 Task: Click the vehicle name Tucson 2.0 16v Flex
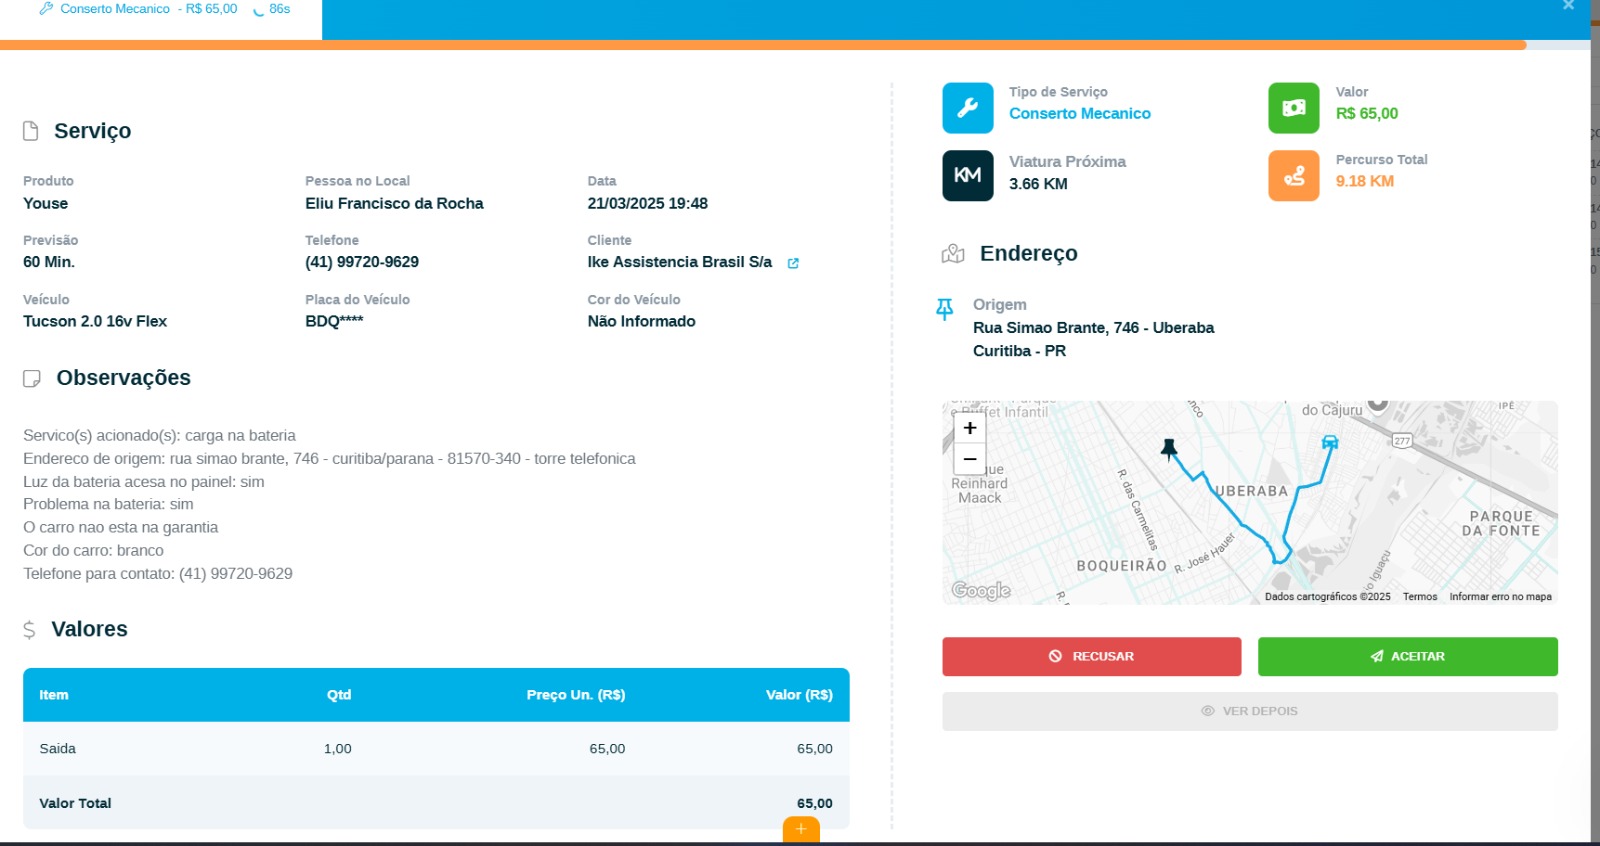(x=95, y=321)
